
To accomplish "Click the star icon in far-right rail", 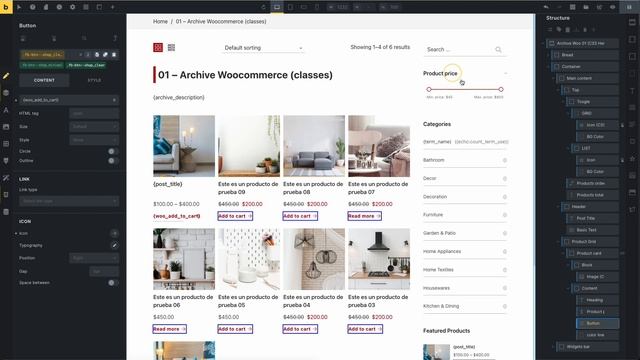I will click(632, 158).
